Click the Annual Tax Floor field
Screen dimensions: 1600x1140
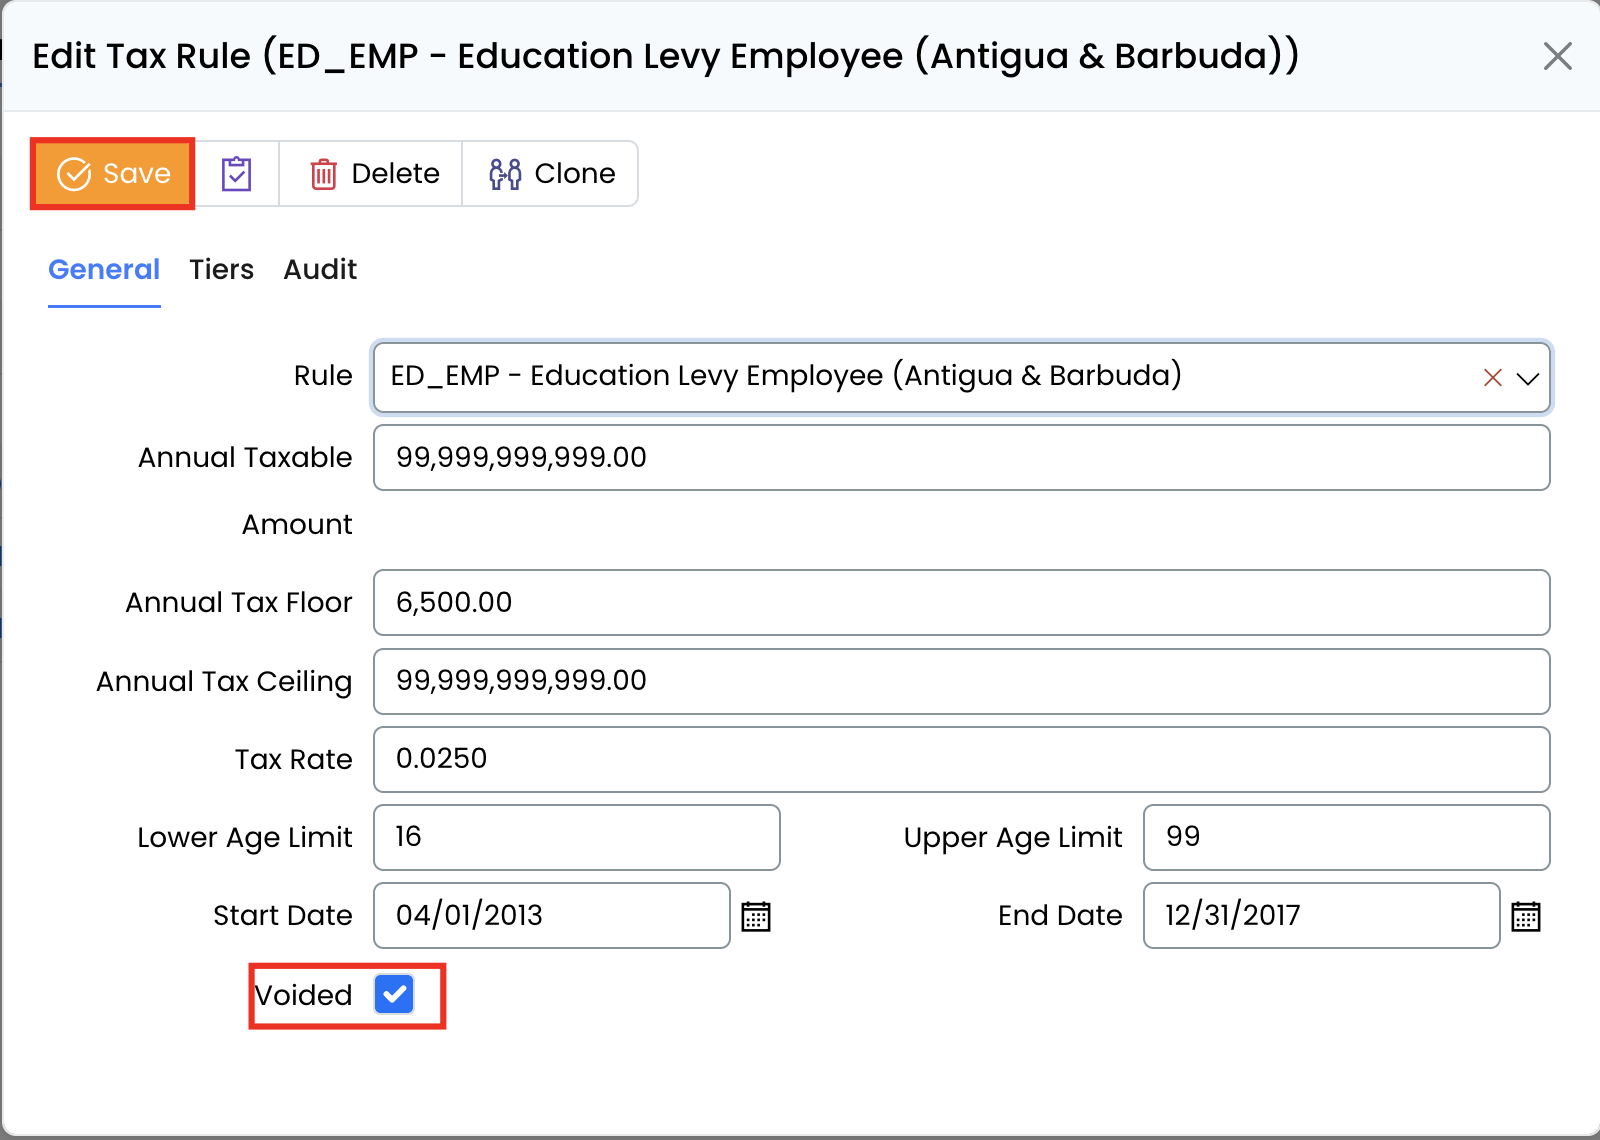960,603
